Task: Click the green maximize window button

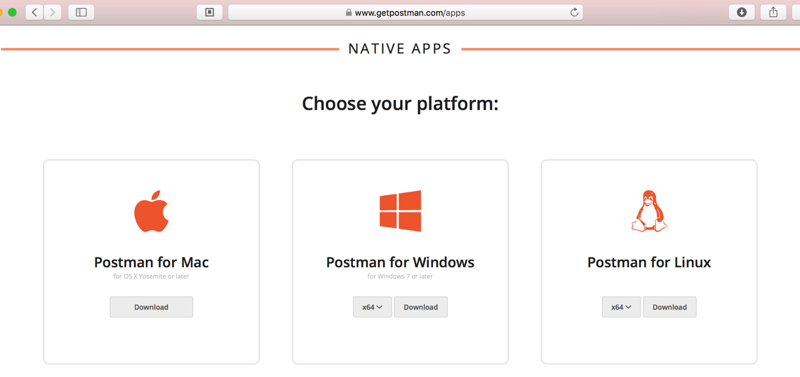Action: click(x=12, y=12)
